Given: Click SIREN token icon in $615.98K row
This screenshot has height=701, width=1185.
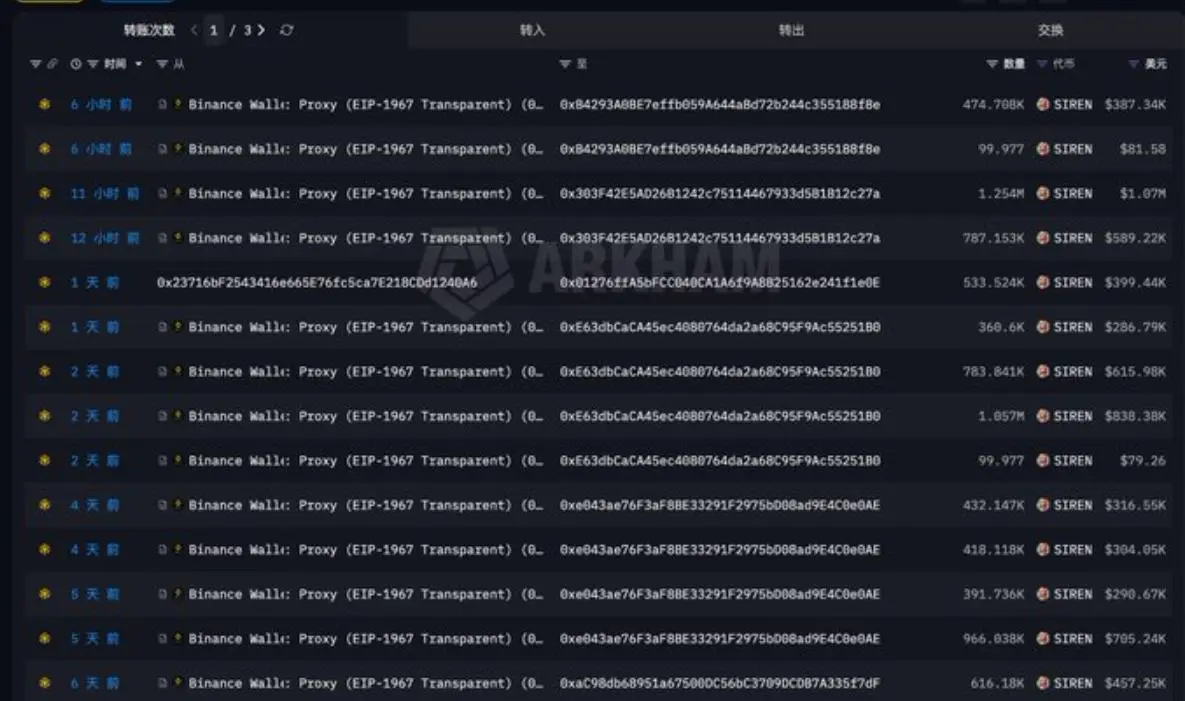Looking at the screenshot, I should point(1043,372).
